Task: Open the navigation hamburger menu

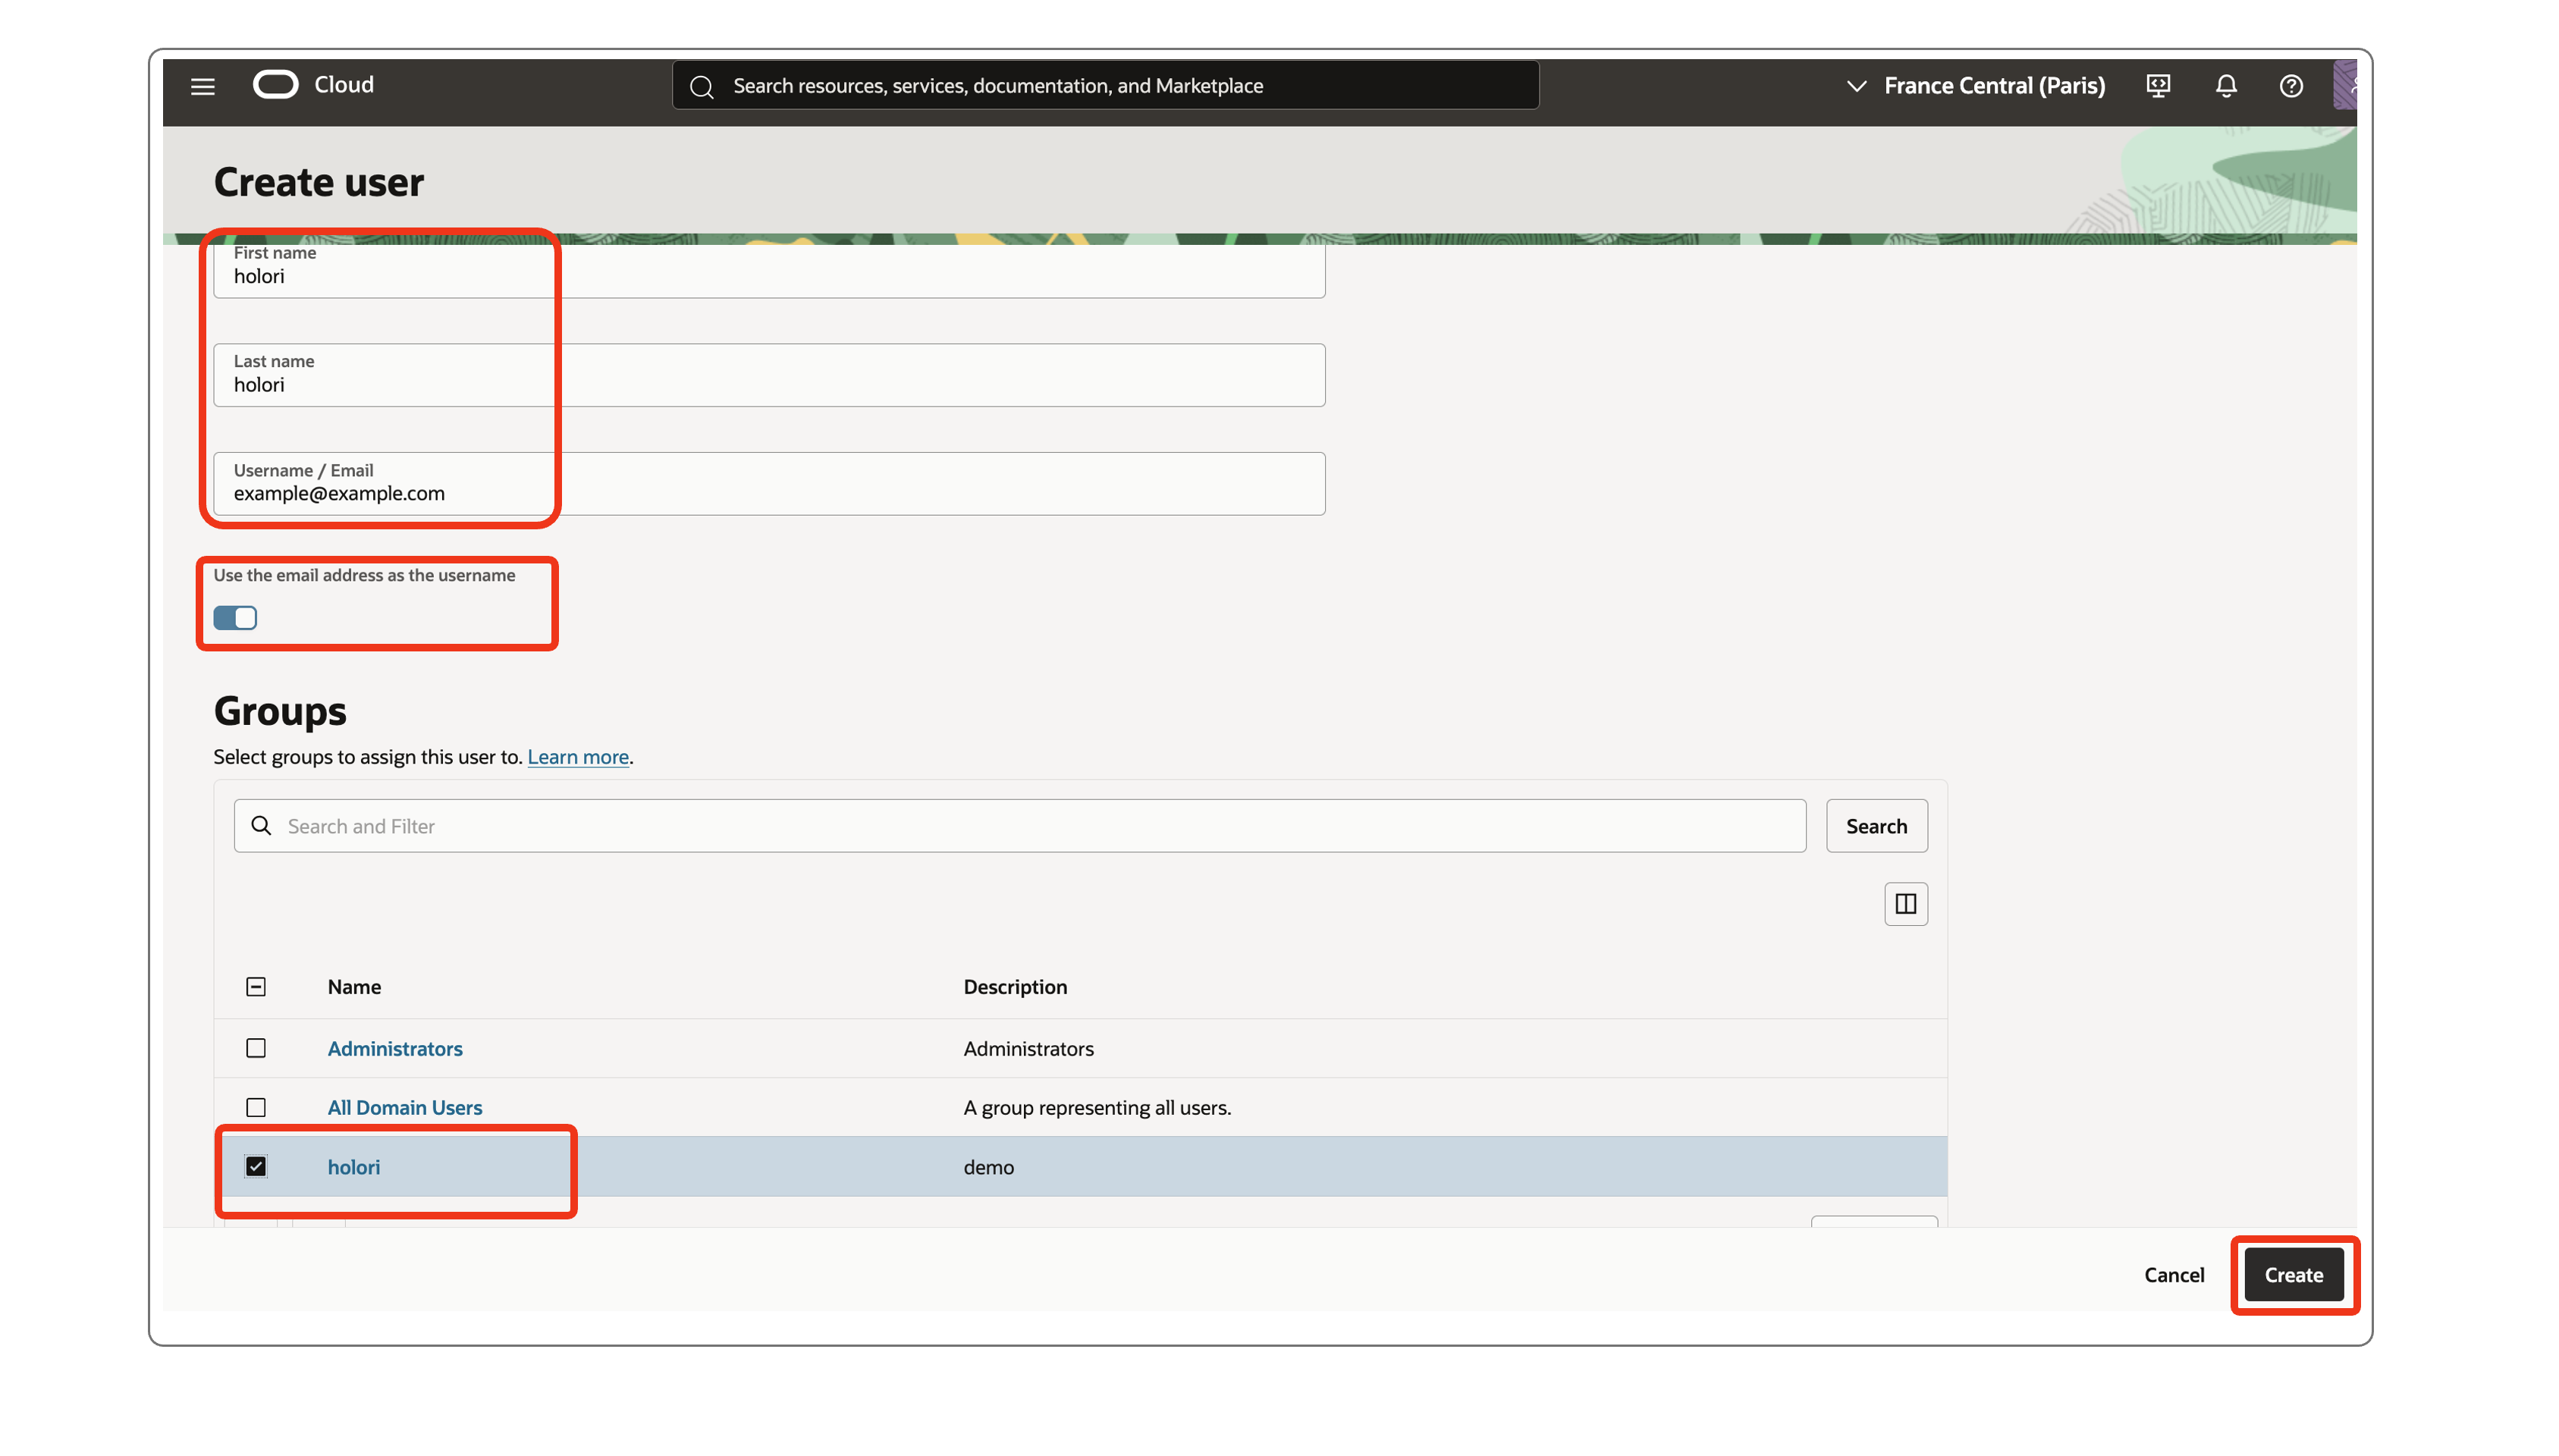Action: [202, 86]
